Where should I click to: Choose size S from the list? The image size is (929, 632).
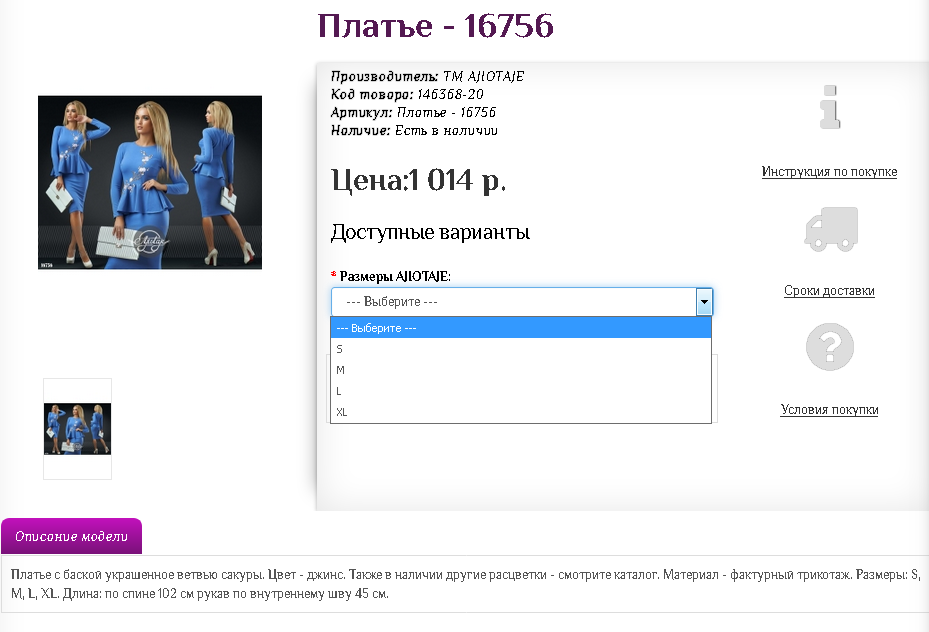point(521,349)
